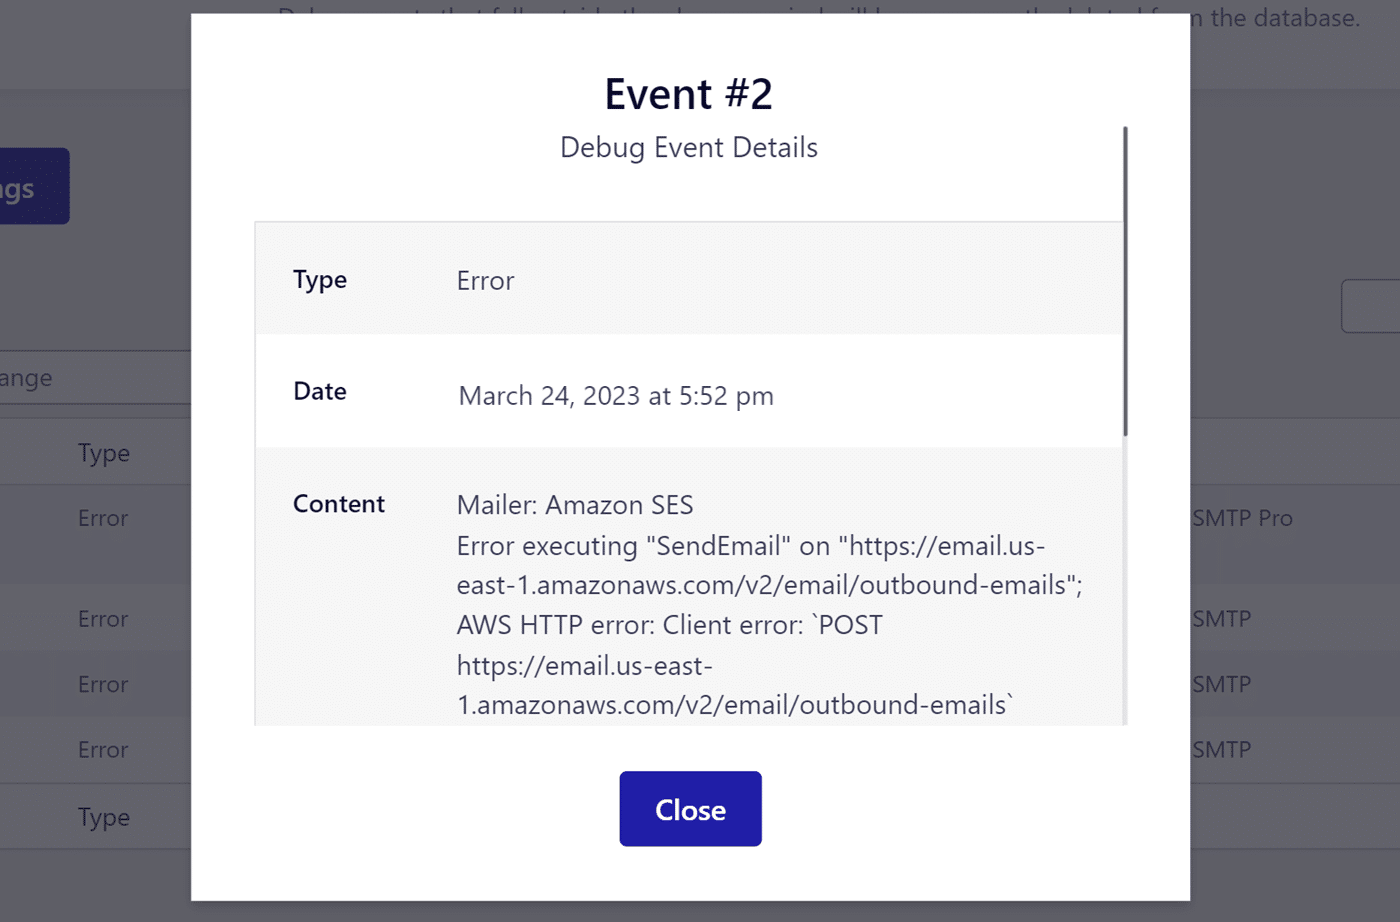The height and width of the screenshot is (922, 1400).
Task: Select the first Error event row
Action: (x=102, y=518)
